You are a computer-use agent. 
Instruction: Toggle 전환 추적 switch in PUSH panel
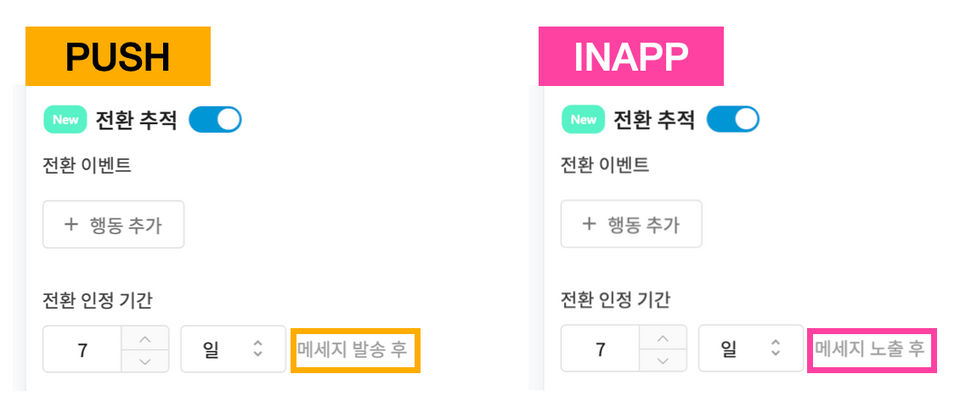215,119
